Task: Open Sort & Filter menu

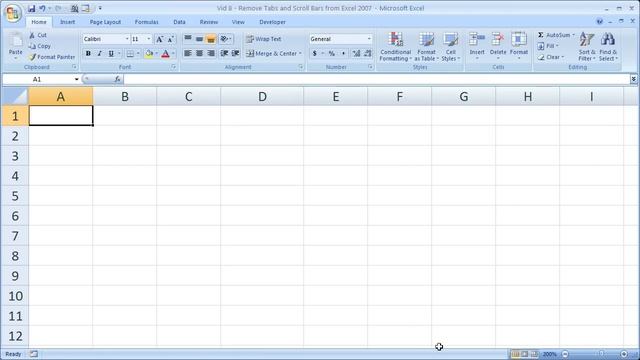Action: pos(587,47)
